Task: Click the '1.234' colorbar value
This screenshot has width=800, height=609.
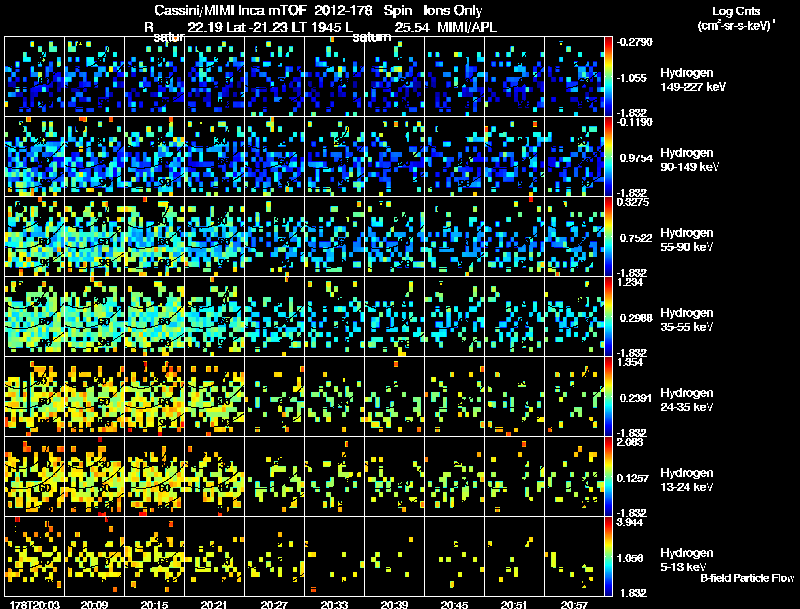Action: coord(630,282)
